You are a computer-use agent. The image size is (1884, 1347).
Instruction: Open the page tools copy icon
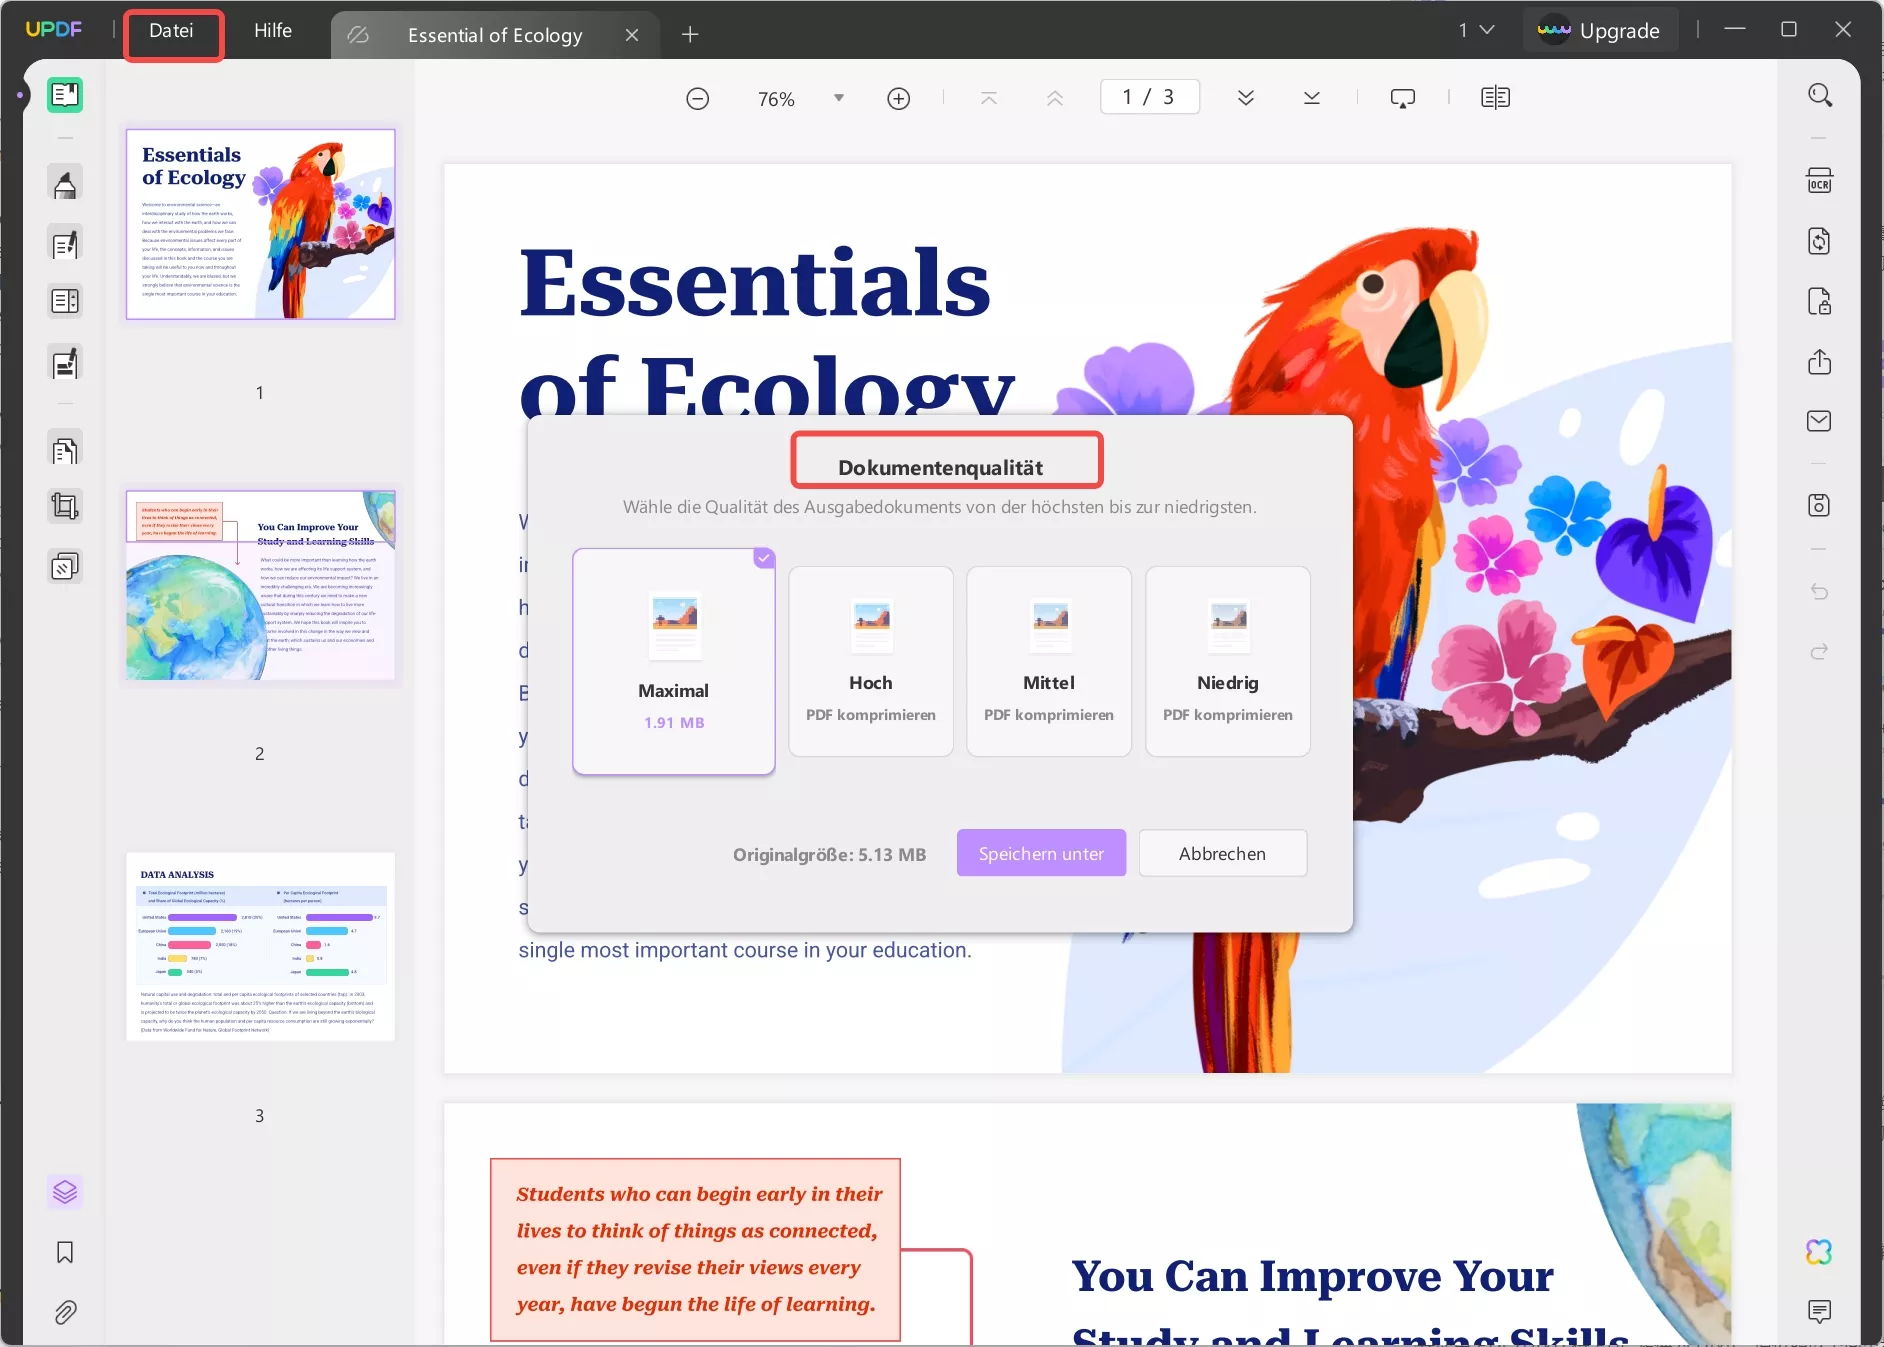point(65,451)
